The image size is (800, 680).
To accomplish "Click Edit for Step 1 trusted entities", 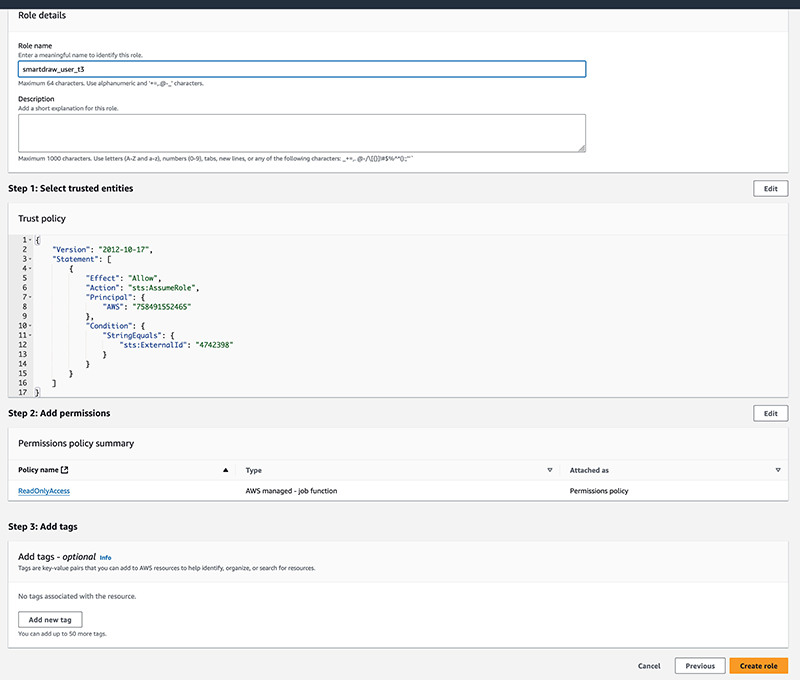I will point(770,188).
